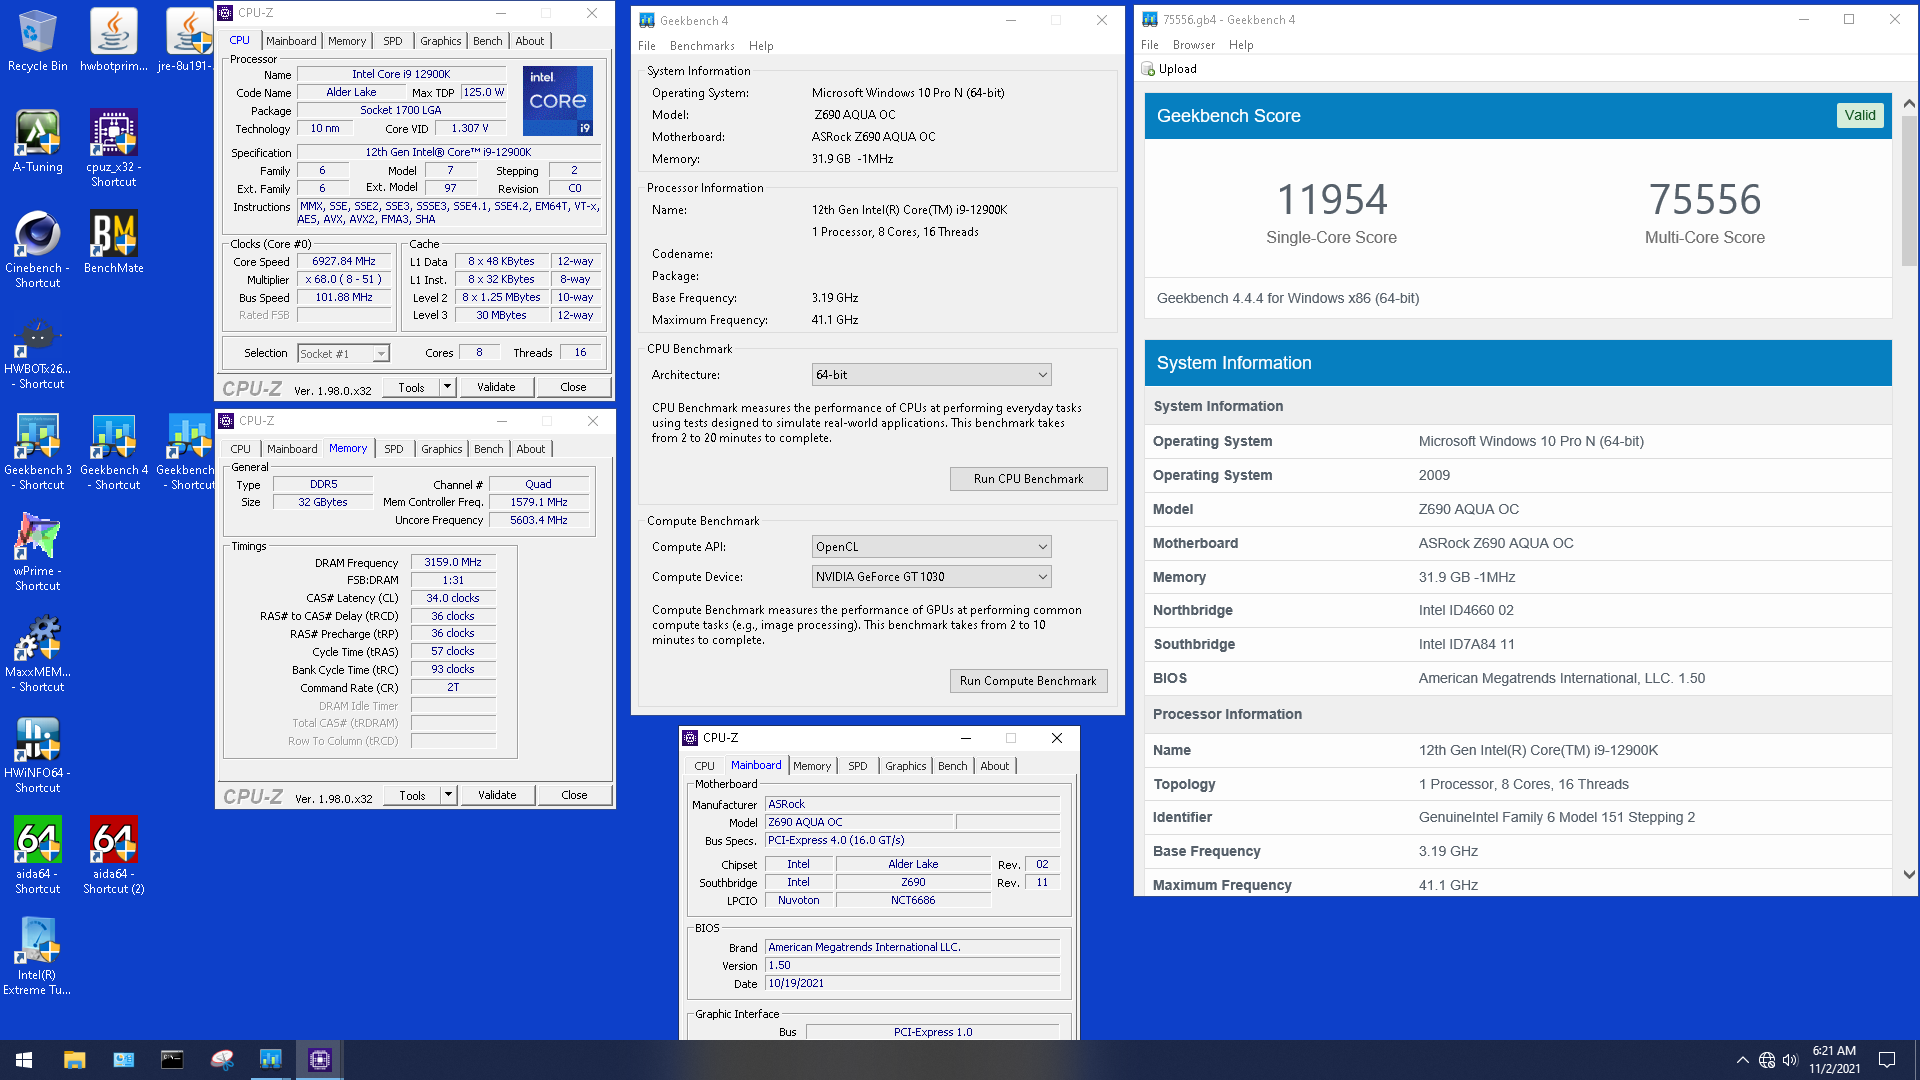This screenshot has height=1080, width=1920.
Task: Show hidden tray icons chevron
Action: point(1743,1060)
